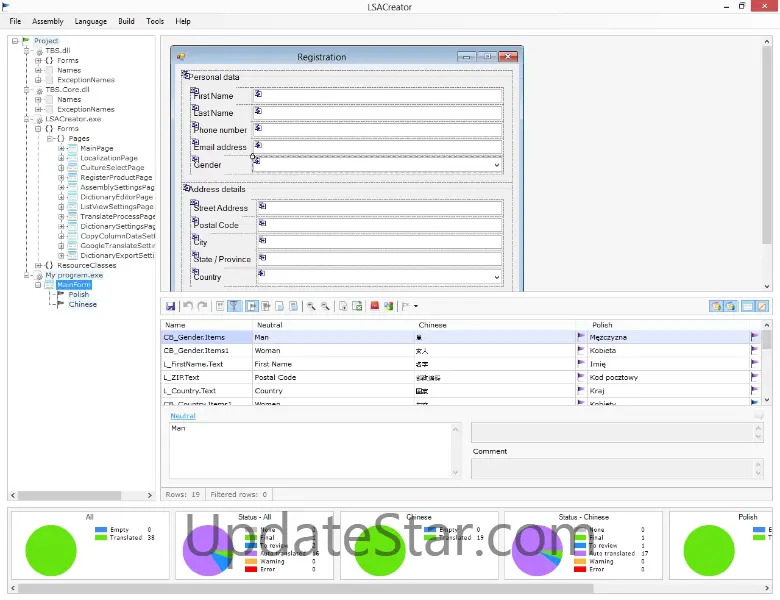Viewport: 780px width, 600px height.
Task: Open the Assembly menu
Action: (47, 21)
